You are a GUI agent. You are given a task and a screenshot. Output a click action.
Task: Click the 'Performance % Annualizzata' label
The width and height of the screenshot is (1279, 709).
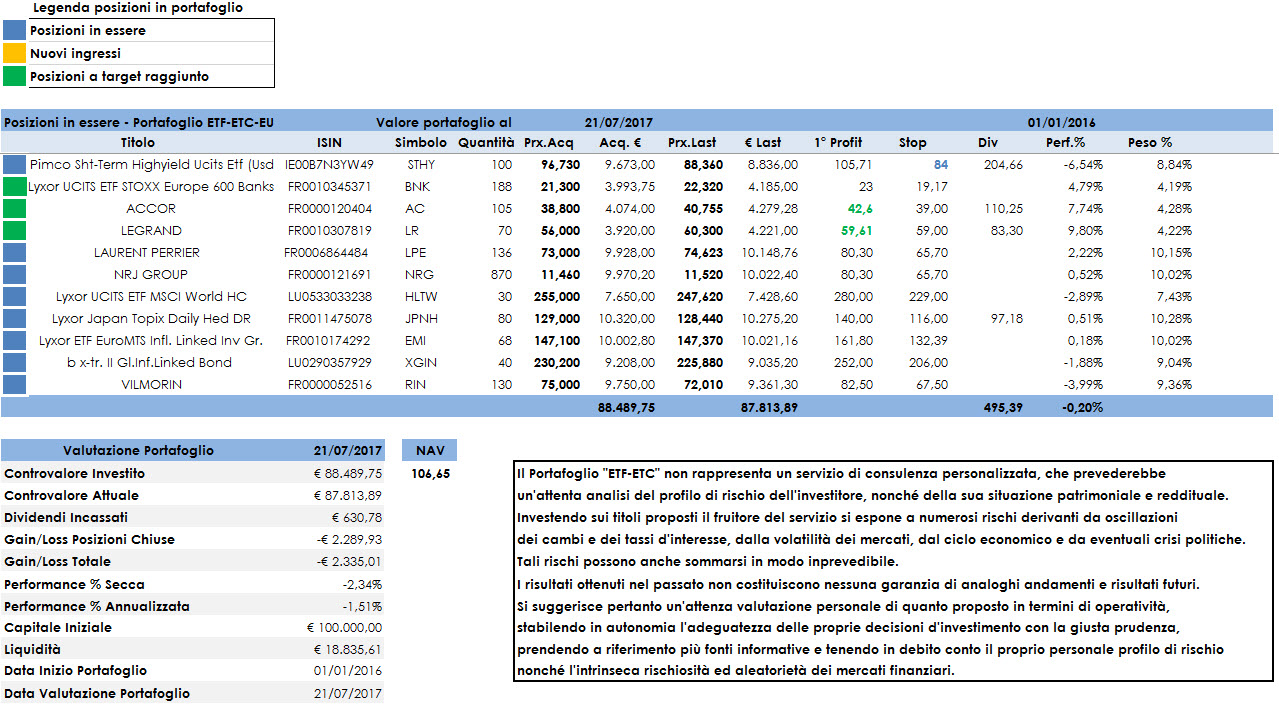[96, 607]
